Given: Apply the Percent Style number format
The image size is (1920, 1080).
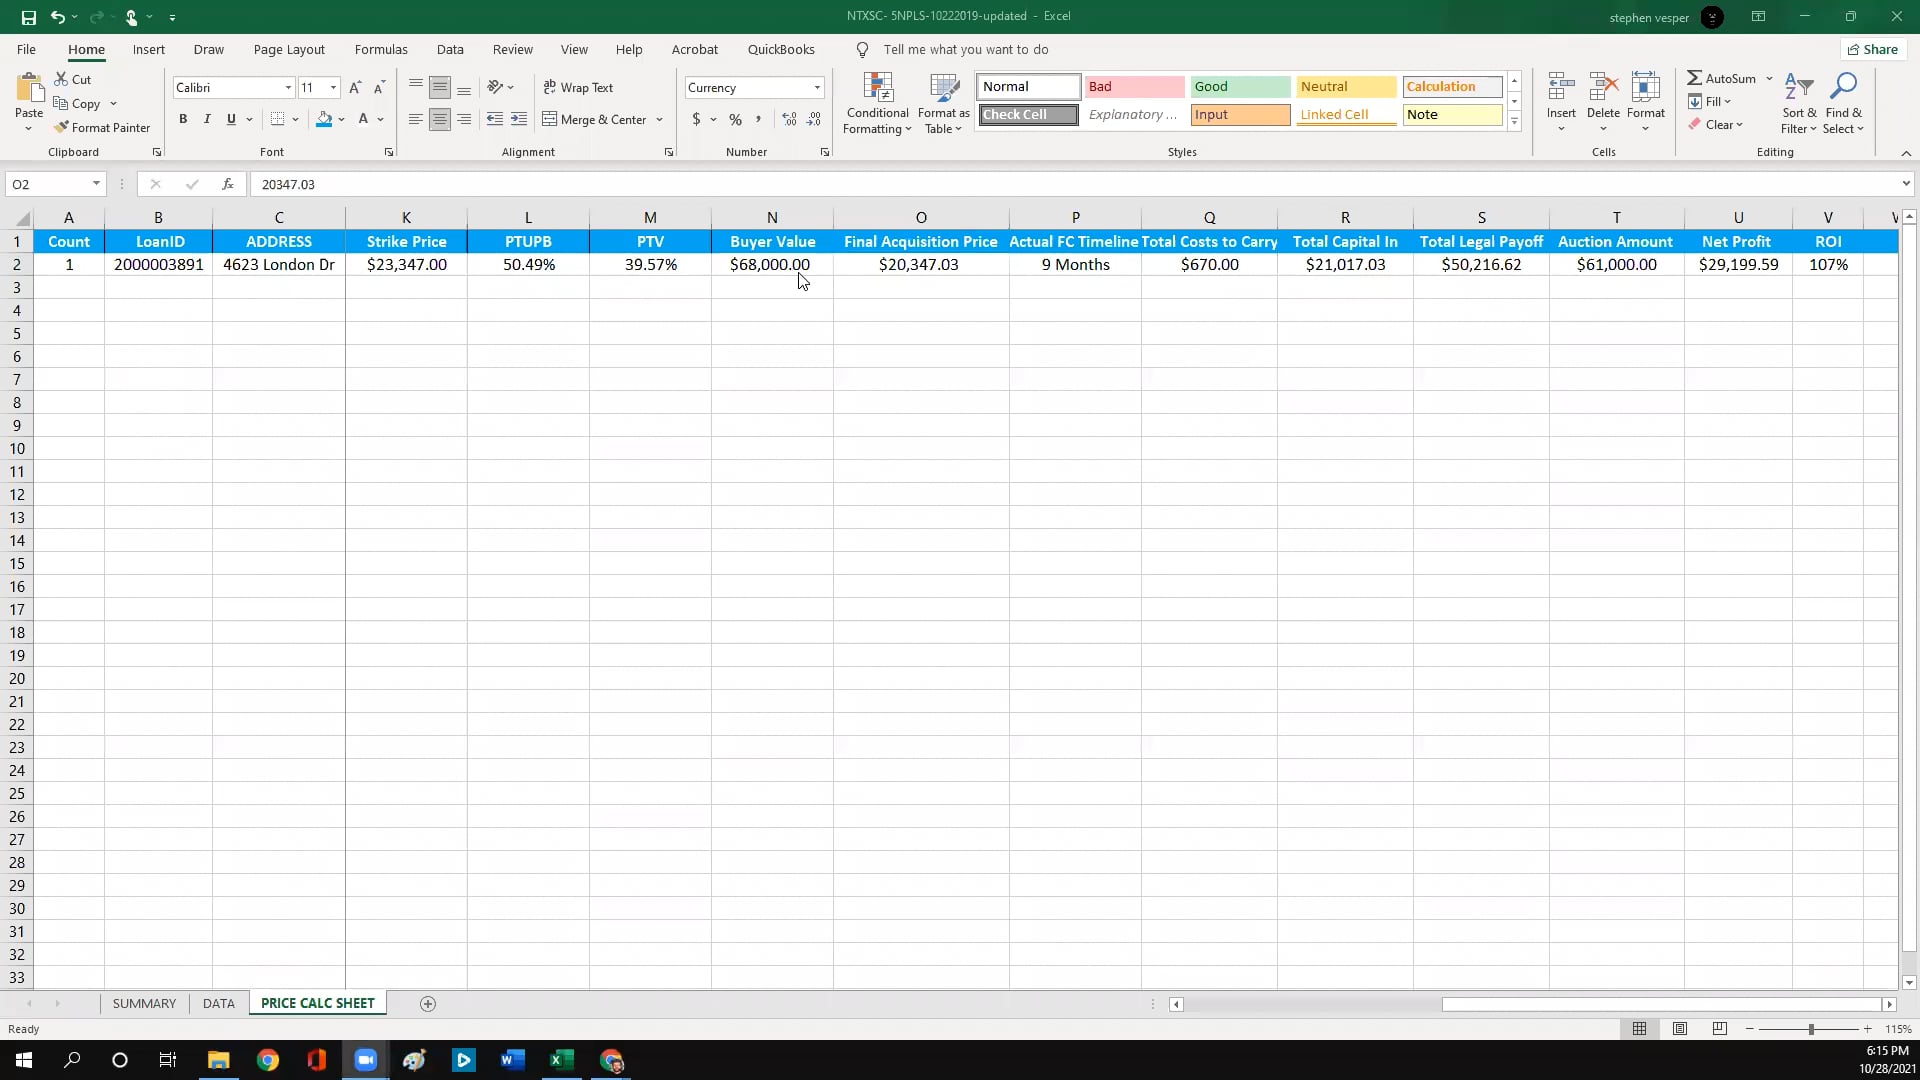Looking at the screenshot, I should point(736,119).
